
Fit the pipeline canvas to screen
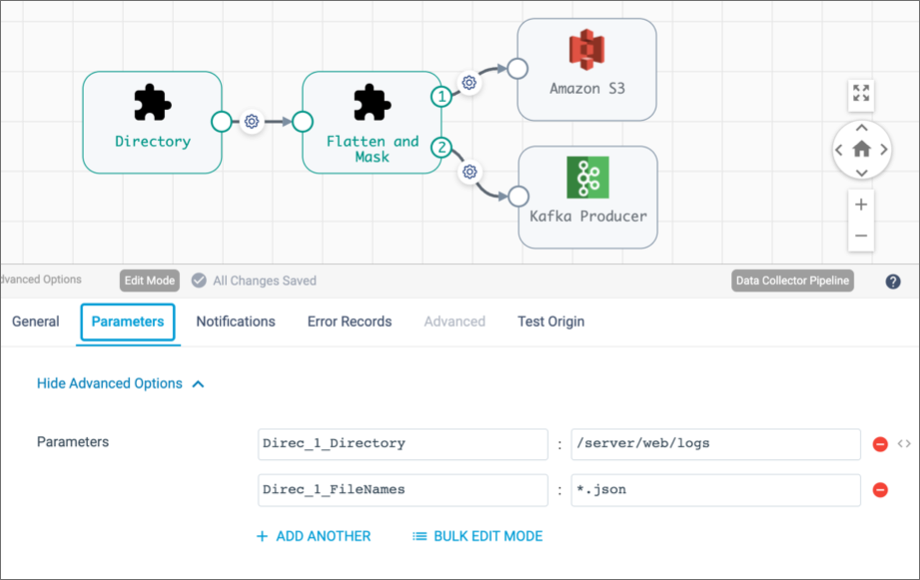pyautogui.click(x=861, y=93)
